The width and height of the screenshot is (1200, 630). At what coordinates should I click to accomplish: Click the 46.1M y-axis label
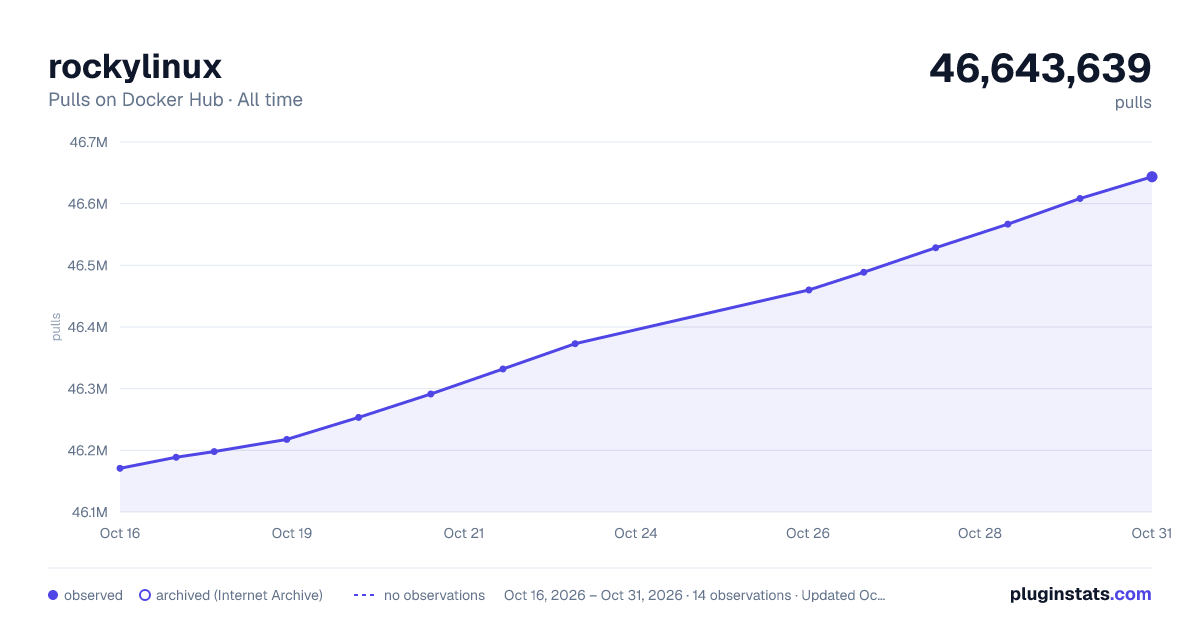coord(88,512)
